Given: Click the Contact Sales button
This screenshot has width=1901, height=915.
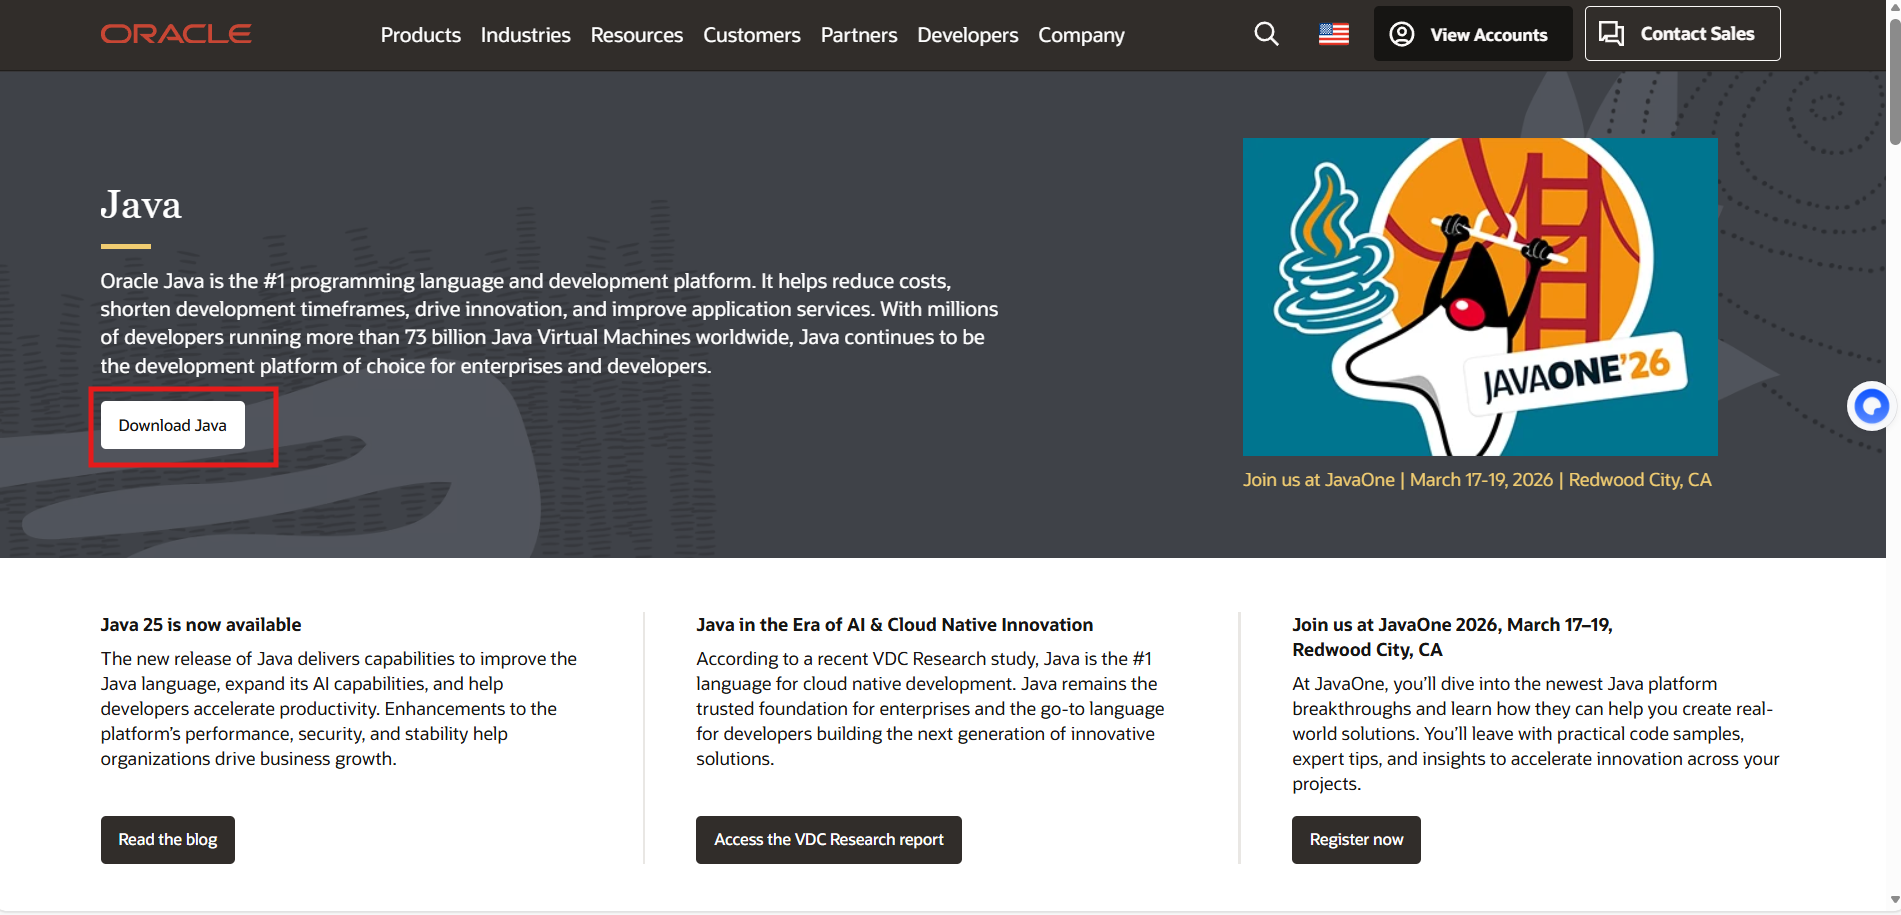Looking at the screenshot, I should tap(1682, 34).
